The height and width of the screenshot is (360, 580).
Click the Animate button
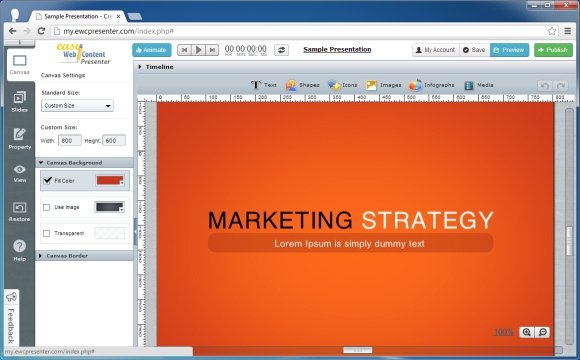[x=152, y=50]
